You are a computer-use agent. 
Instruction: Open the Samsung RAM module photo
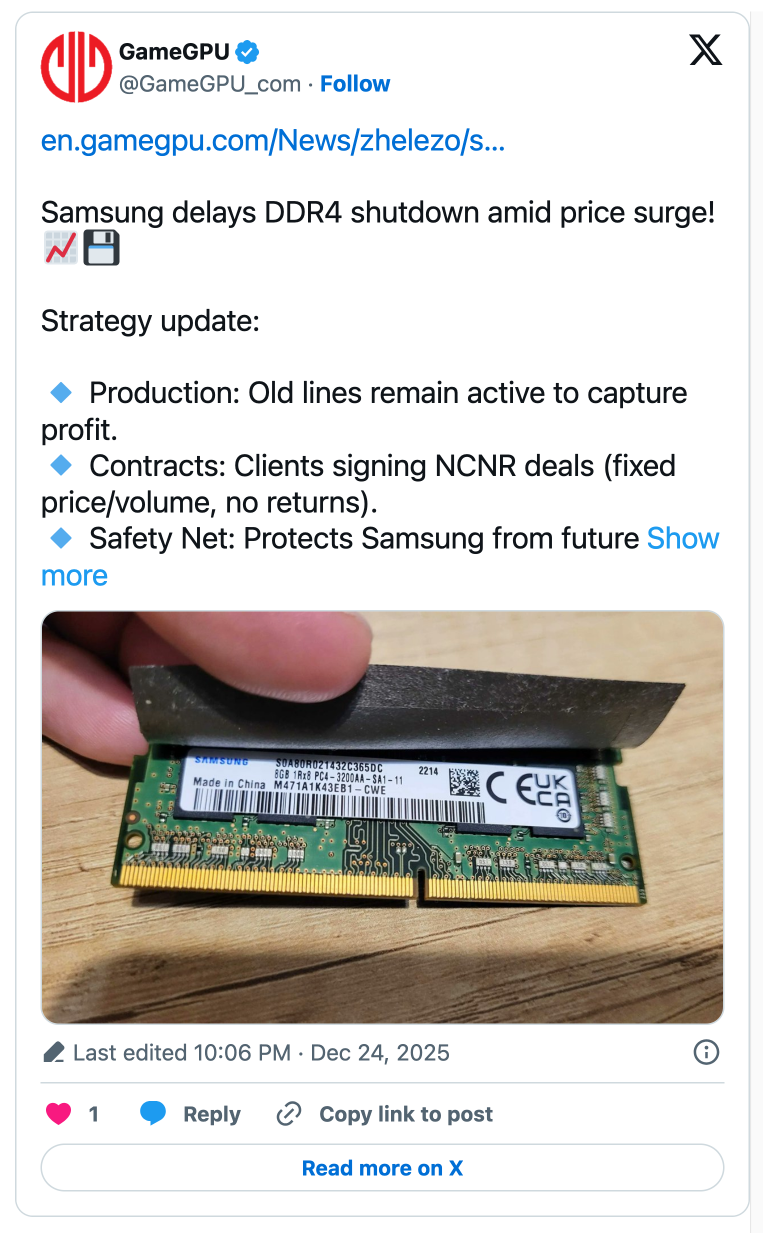(381, 816)
